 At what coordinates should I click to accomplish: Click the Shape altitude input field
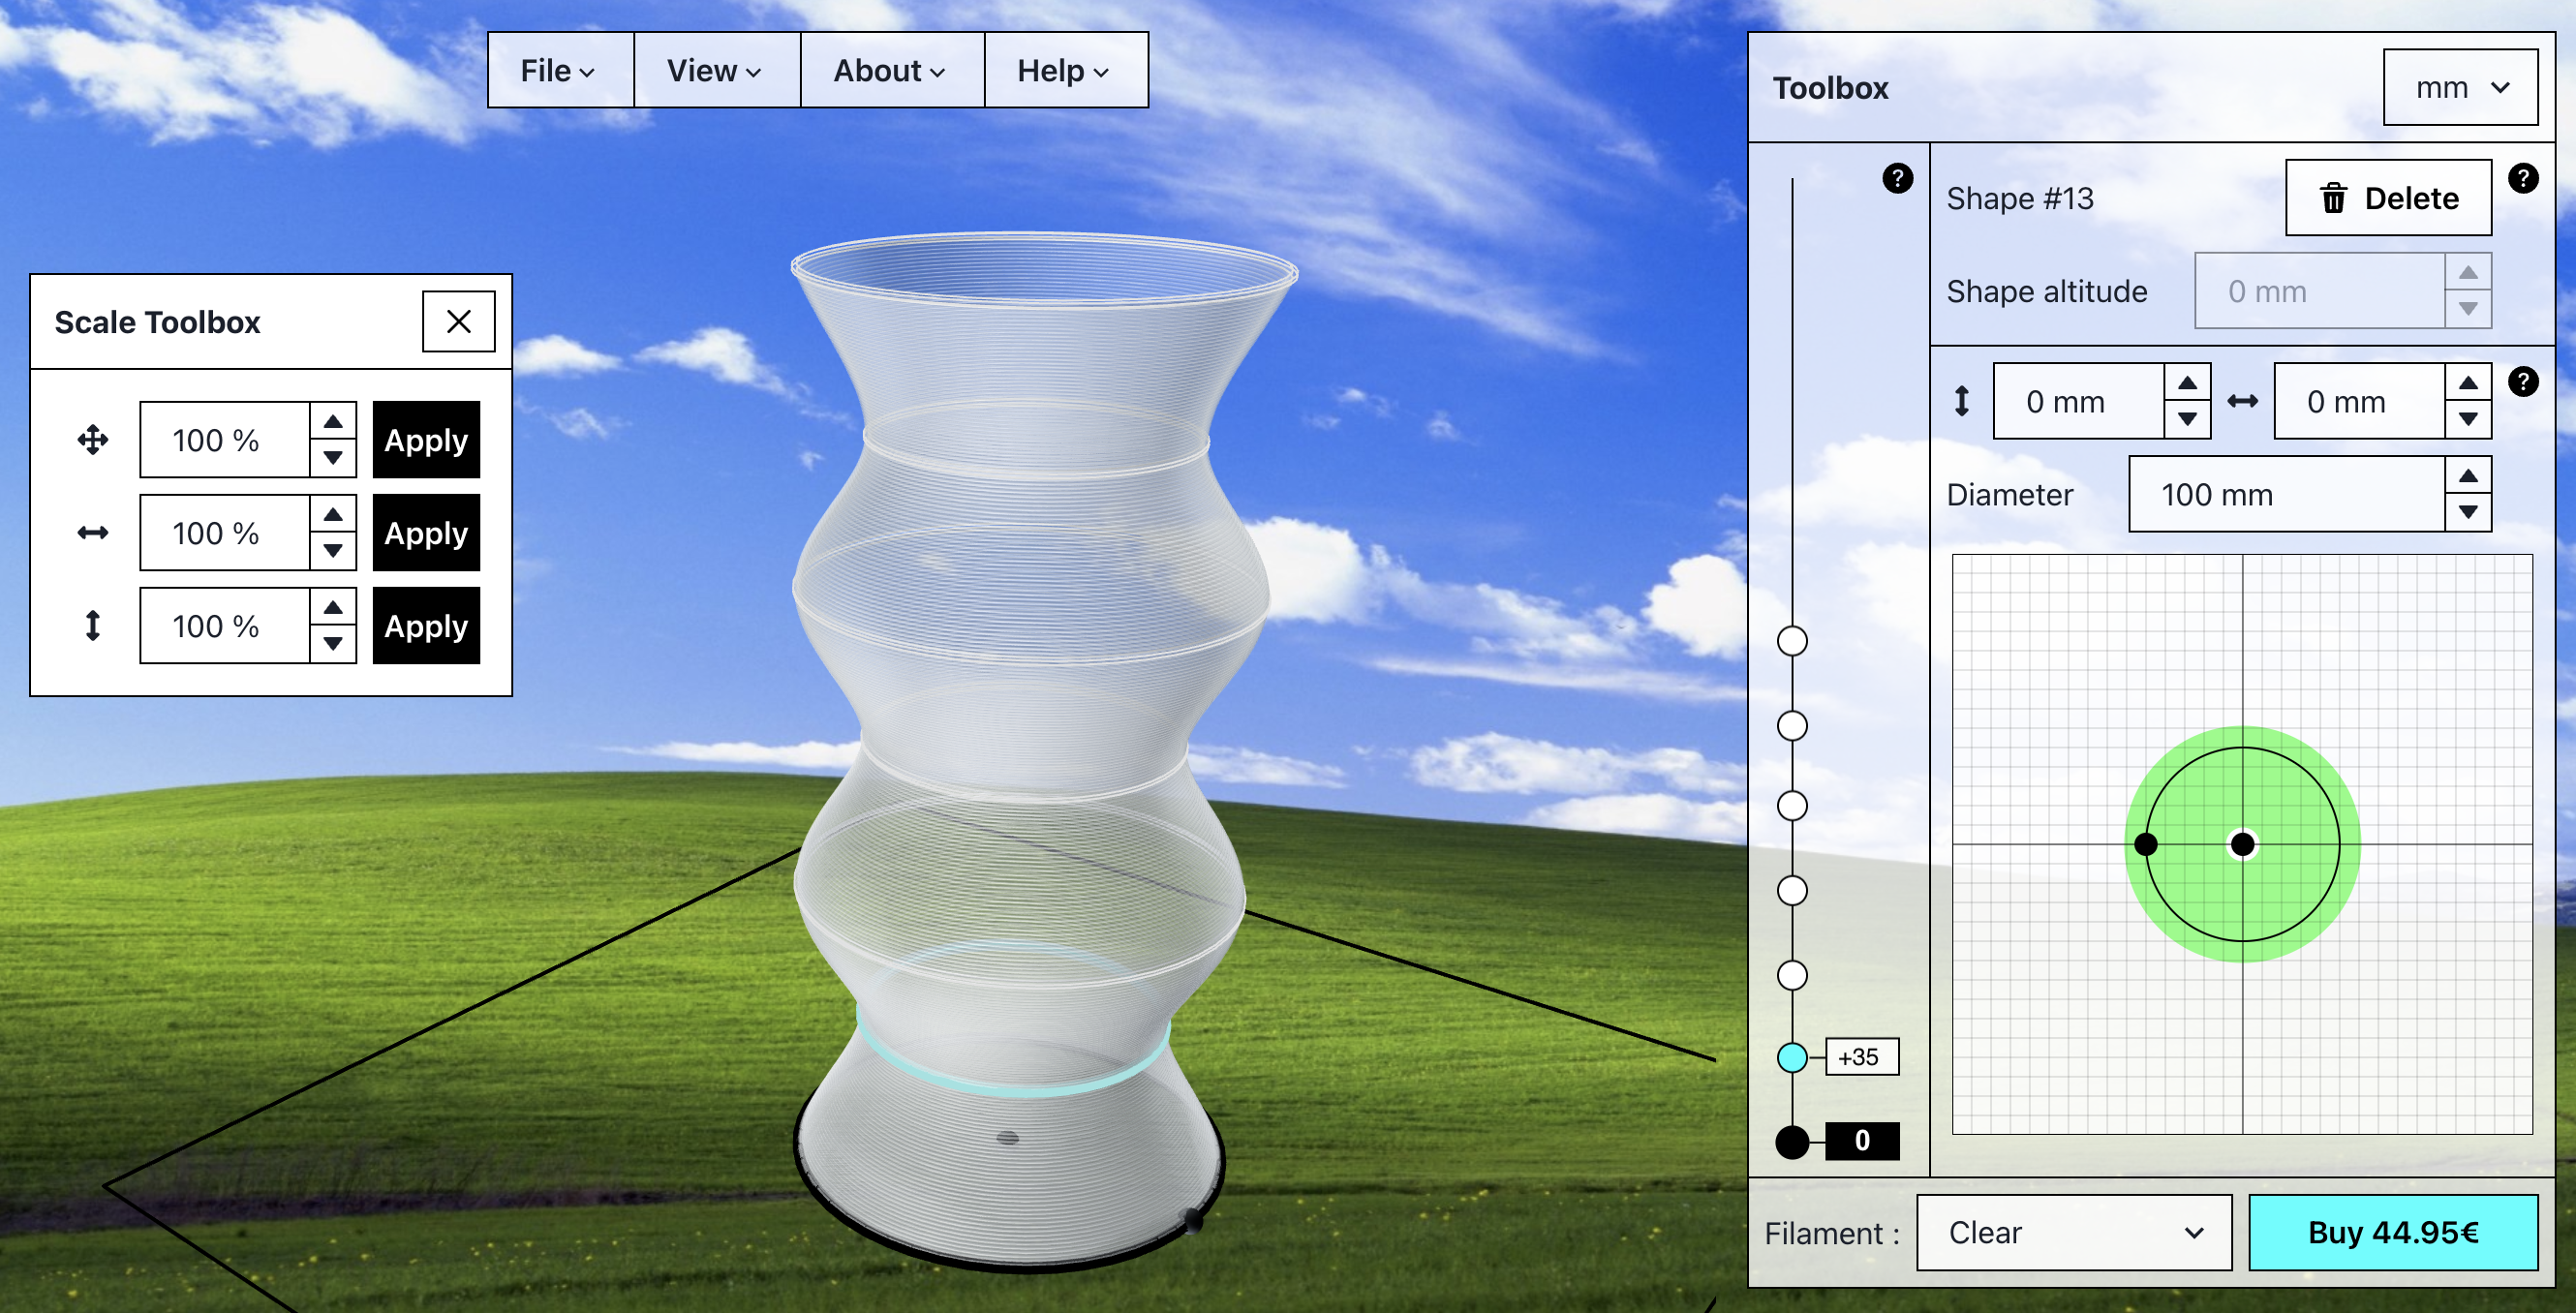[2320, 291]
